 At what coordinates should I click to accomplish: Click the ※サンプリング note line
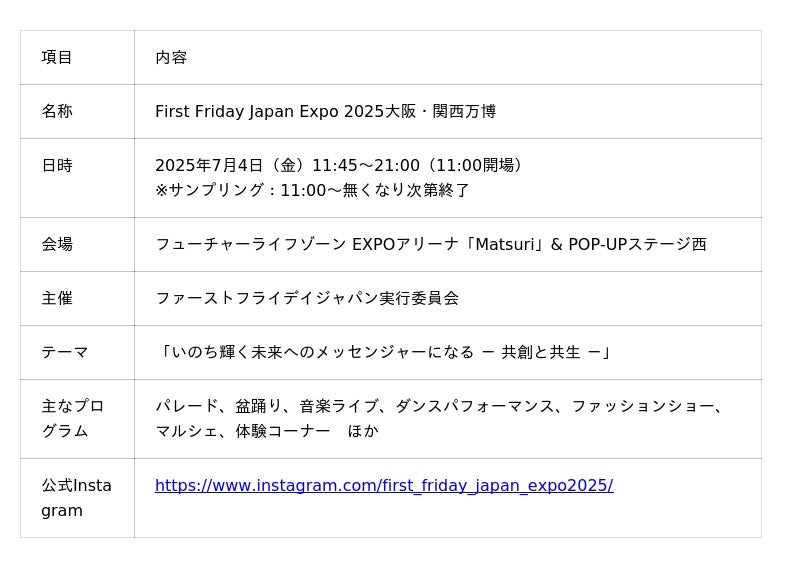(x=312, y=190)
